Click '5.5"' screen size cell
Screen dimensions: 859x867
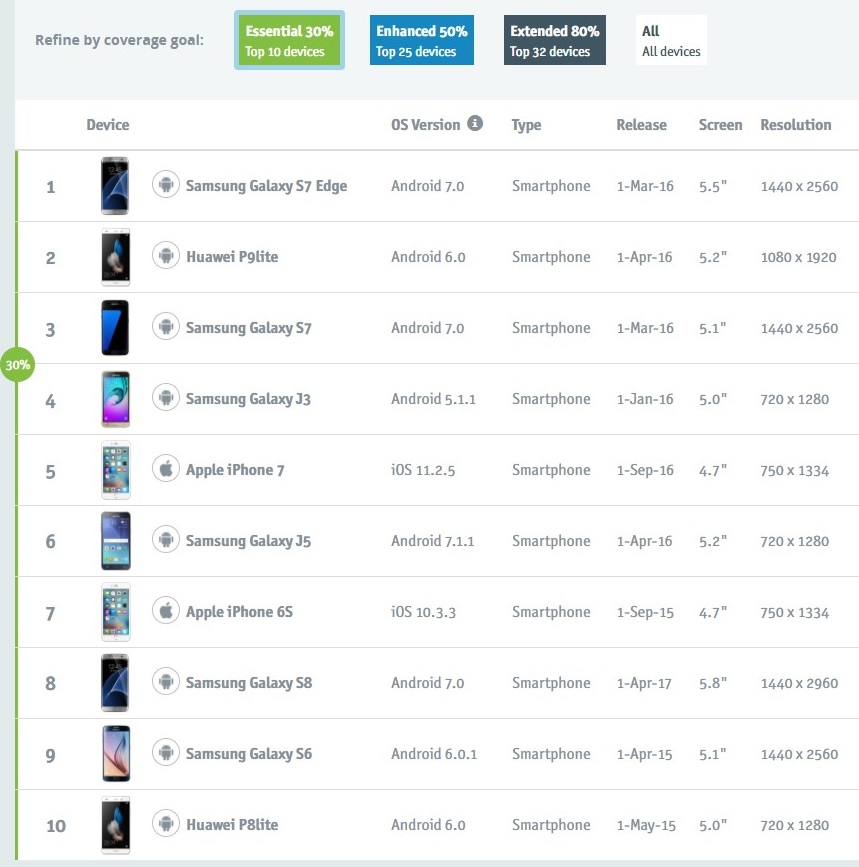[713, 186]
